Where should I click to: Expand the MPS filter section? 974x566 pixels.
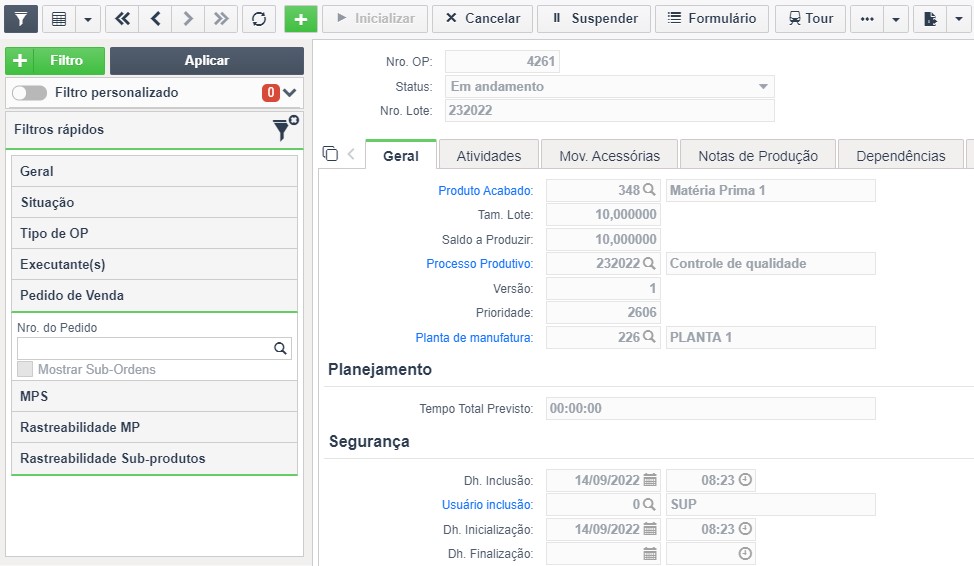[154, 396]
